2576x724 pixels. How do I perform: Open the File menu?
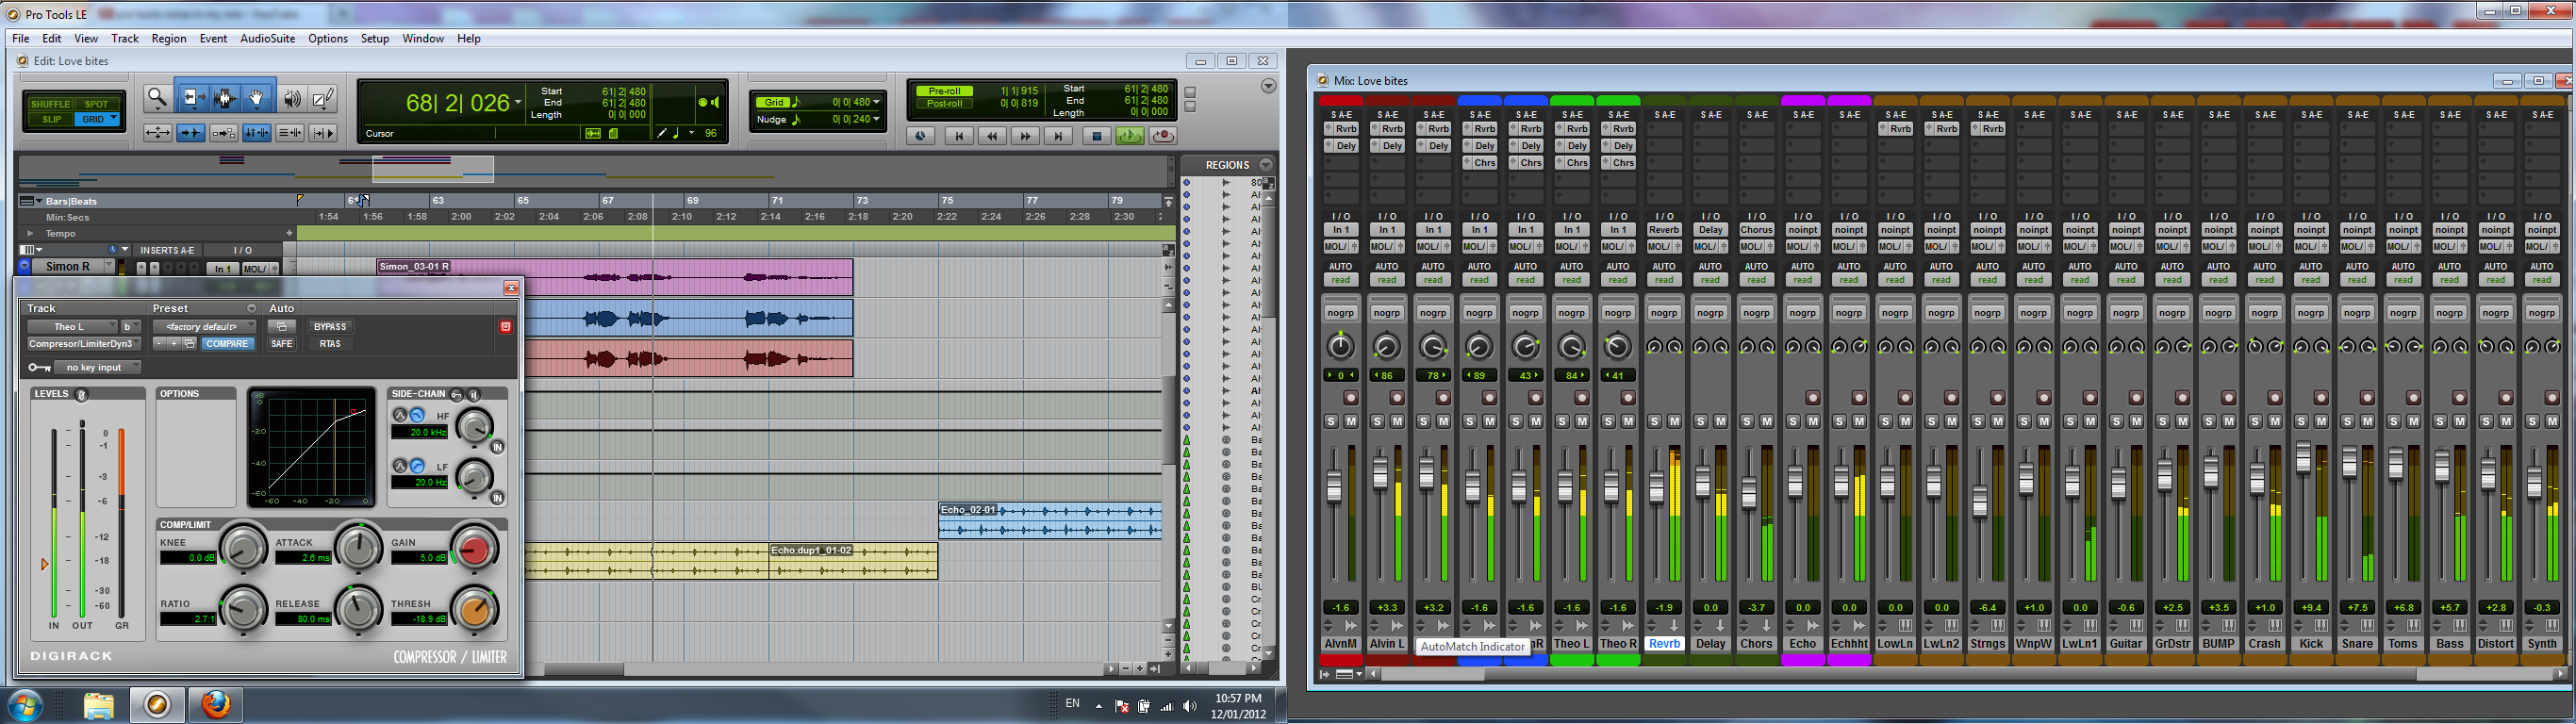pos(20,38)
